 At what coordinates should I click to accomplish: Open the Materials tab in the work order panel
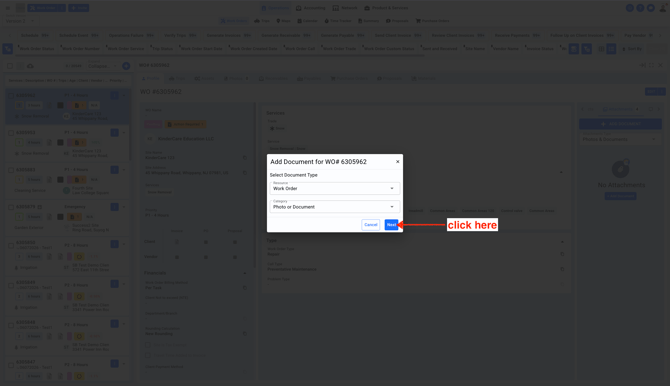(x=423, y=79)
